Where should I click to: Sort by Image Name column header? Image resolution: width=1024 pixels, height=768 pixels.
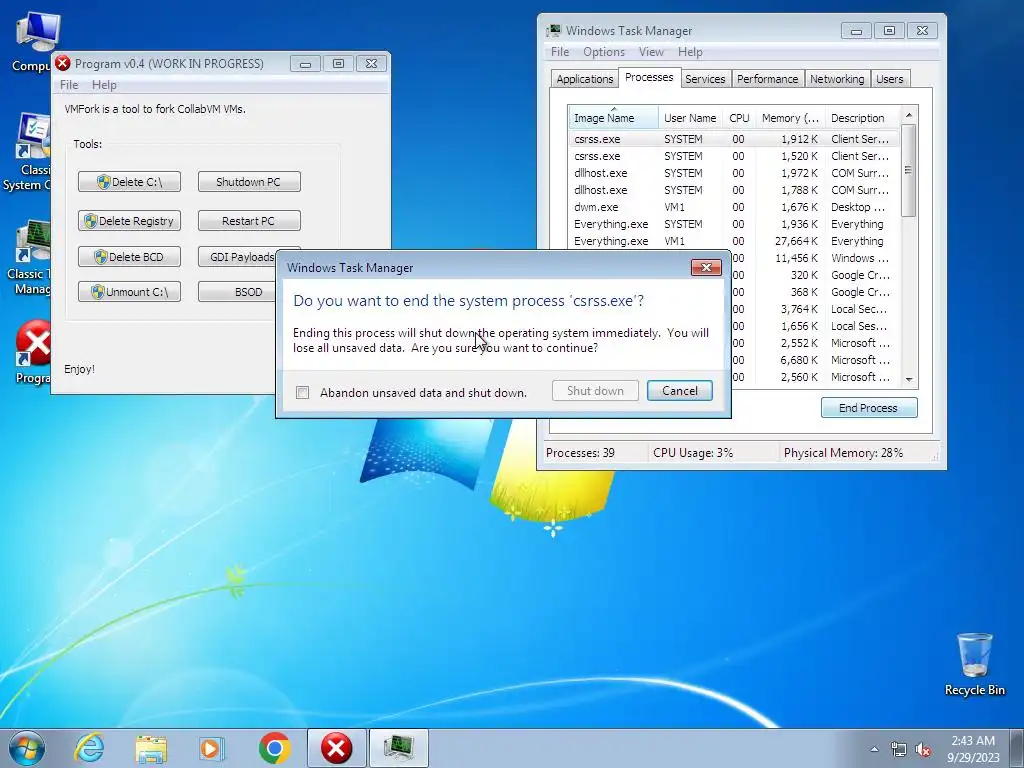pyautogui.click(x=613, y=118)
